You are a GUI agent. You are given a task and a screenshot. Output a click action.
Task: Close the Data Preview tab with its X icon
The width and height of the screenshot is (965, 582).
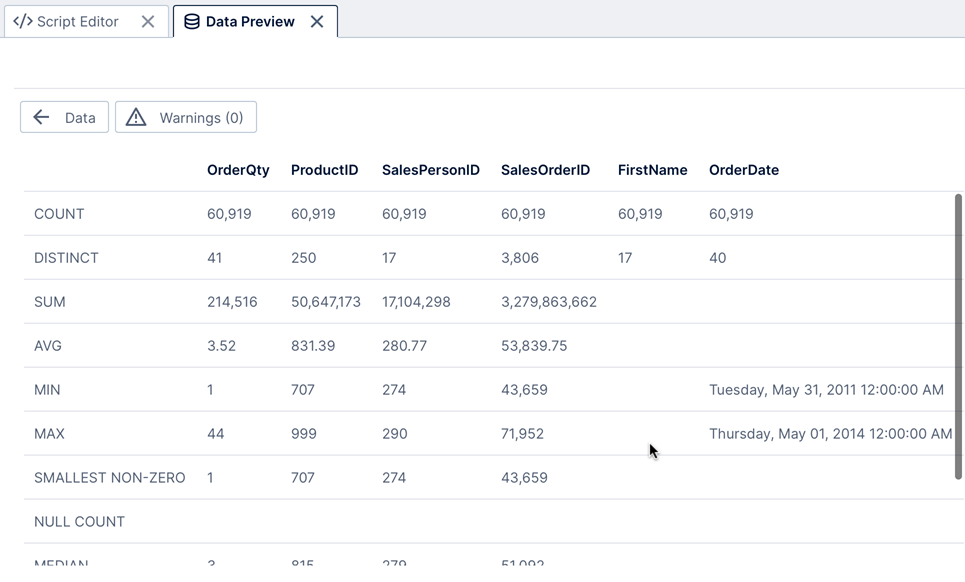[317, 21]
